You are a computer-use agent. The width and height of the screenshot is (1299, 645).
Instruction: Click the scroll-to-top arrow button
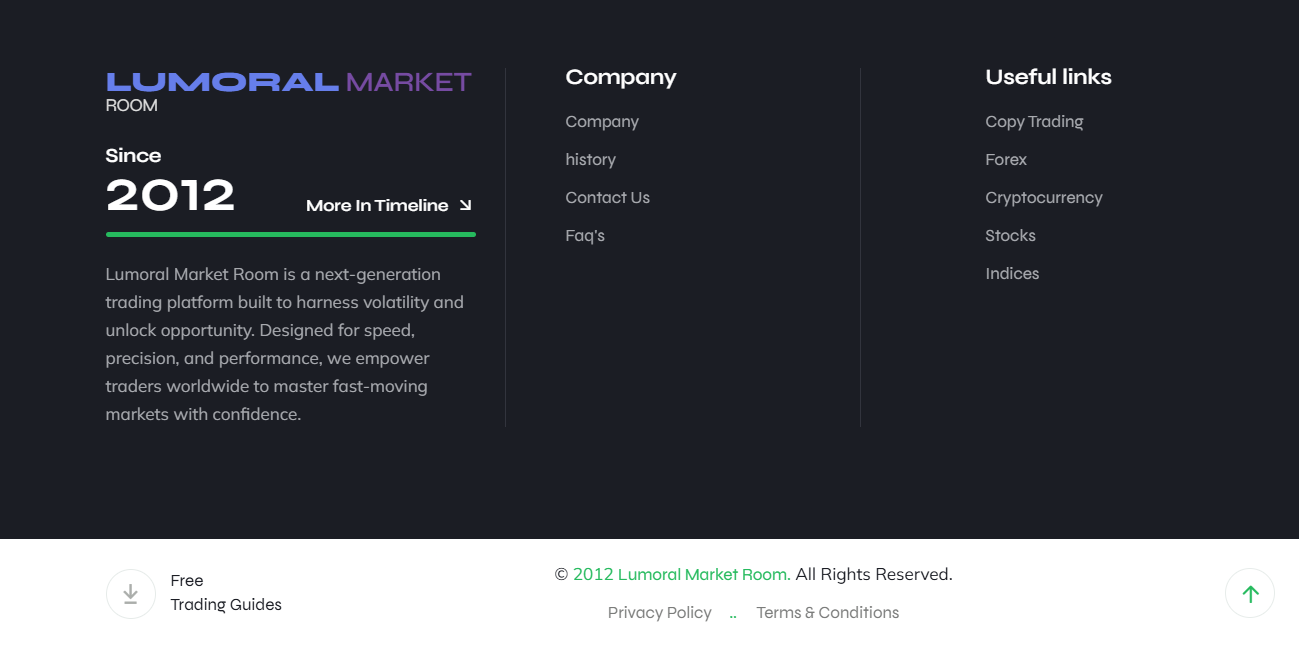click(x=1249, y=594)
